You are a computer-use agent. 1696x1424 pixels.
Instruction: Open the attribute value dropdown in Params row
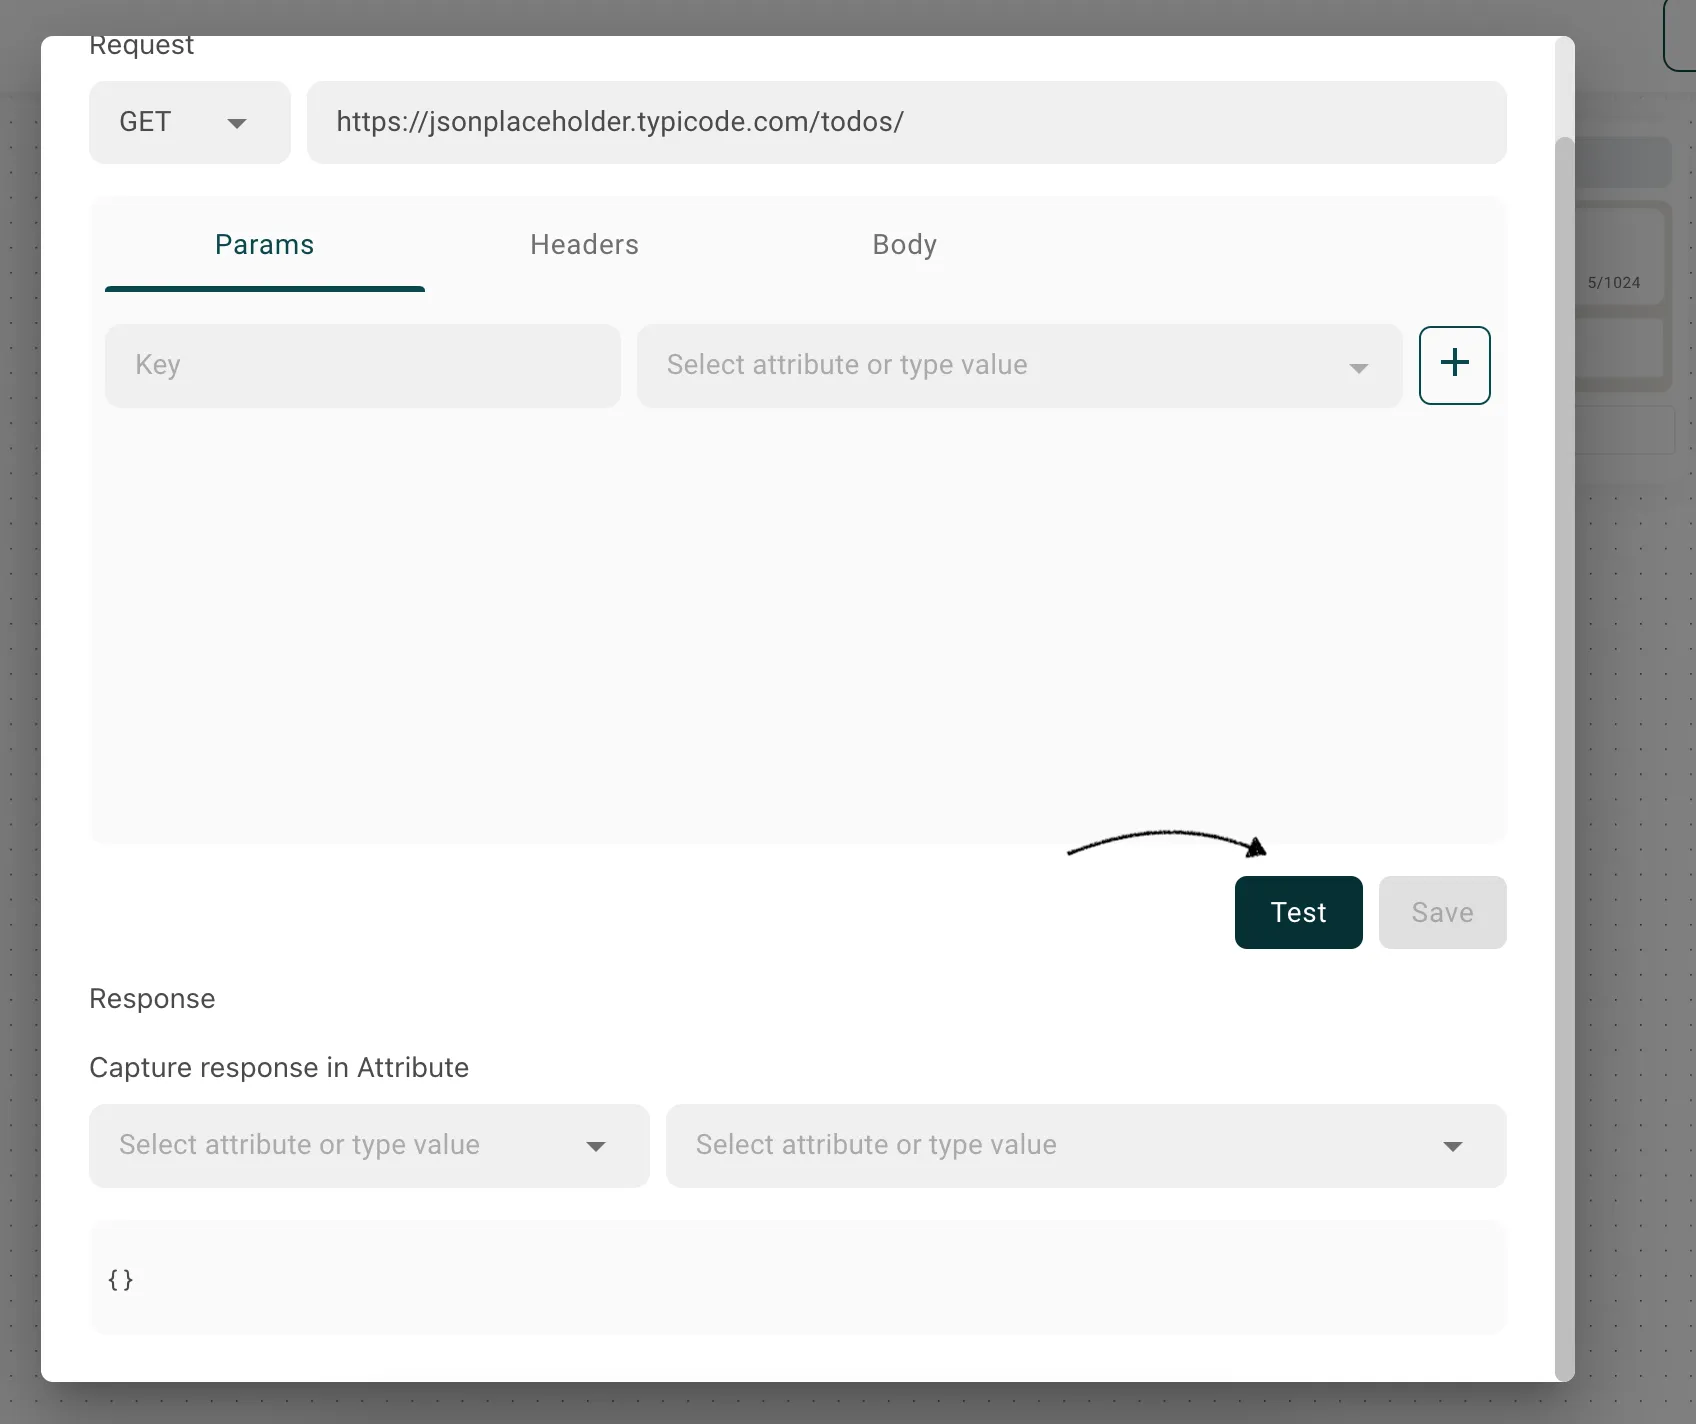point(1358,366)
